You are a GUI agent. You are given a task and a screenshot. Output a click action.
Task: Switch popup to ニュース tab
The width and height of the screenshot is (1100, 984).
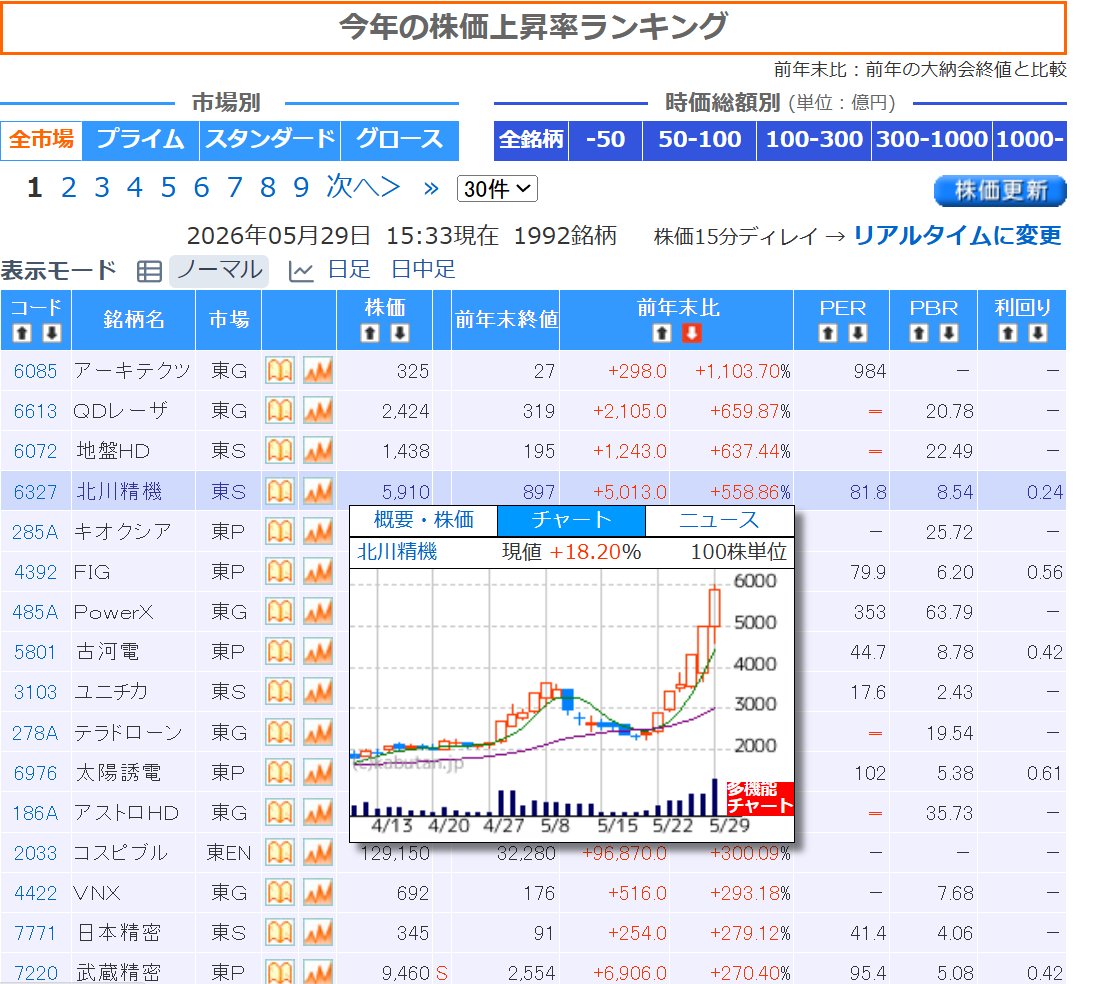(x=719, y=520)
